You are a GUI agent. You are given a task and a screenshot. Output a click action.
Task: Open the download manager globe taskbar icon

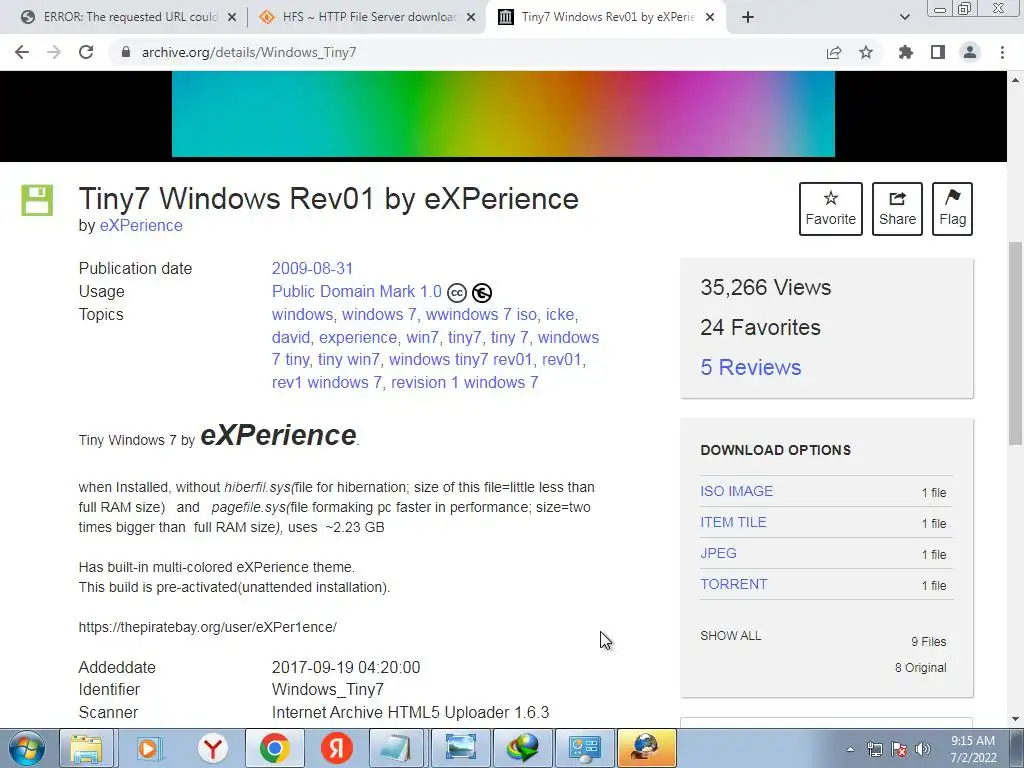click(x=522, y=748)
